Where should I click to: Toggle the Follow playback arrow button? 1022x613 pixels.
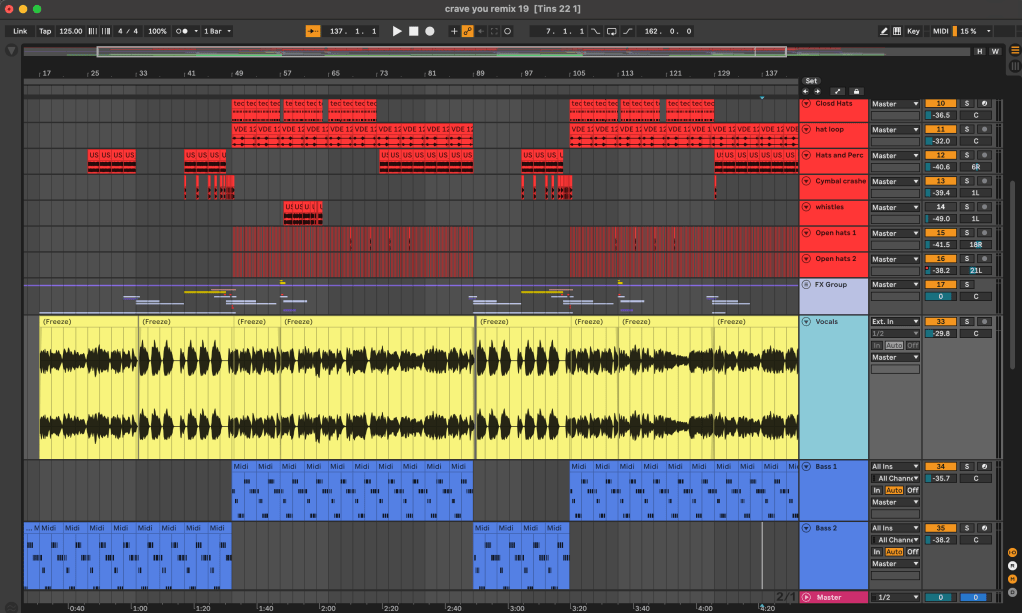tap(314, 31)
